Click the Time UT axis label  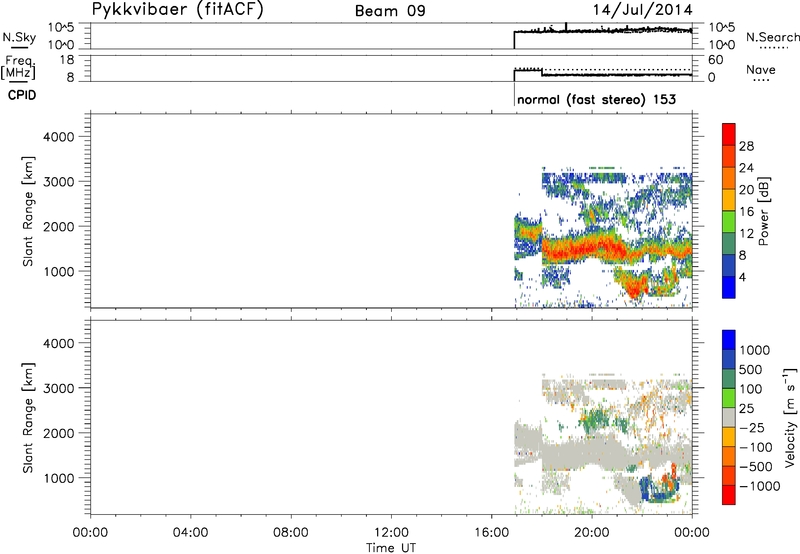pyautogui.click(x=391, y=547)
